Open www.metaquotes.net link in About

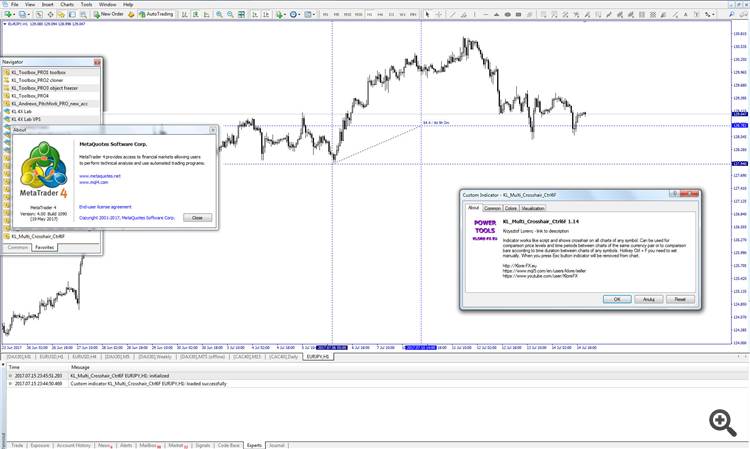100,176
